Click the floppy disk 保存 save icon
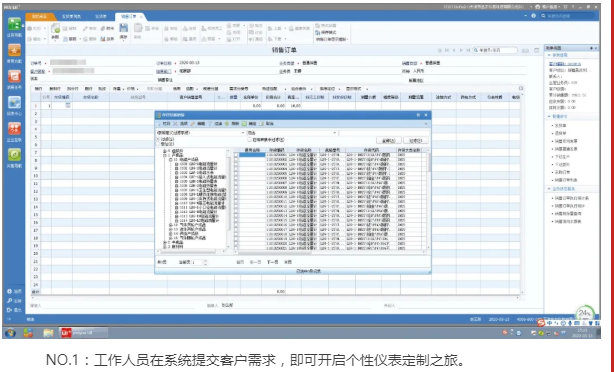Image resolution: width=614 pixels, height=372 pixels. (x=123, y=28)
